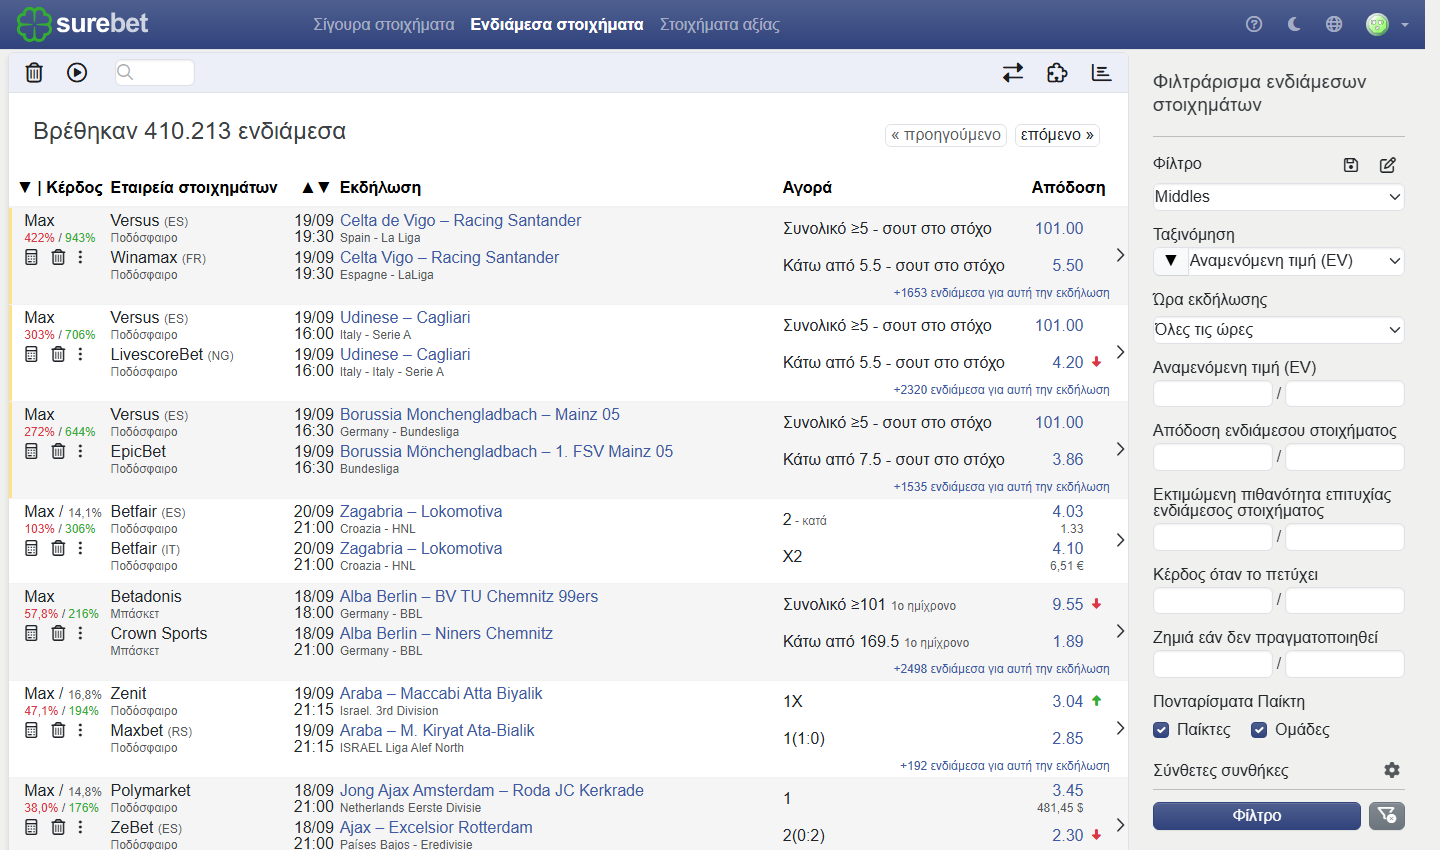Open the Αναμενόμενη τιμή (EV) sort dropdown
The width and height of the screenshot is (1440, 850).
1295,261
